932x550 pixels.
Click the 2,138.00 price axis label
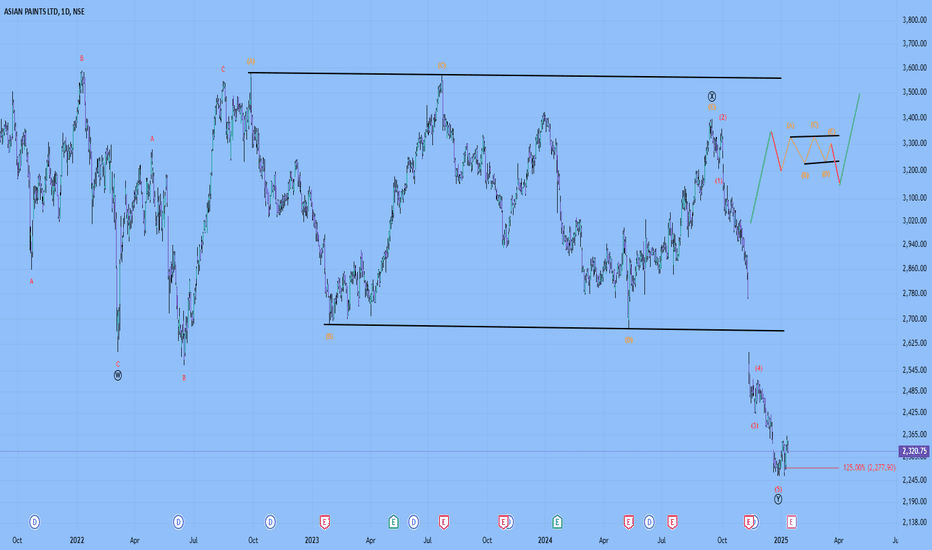(915, 522)
